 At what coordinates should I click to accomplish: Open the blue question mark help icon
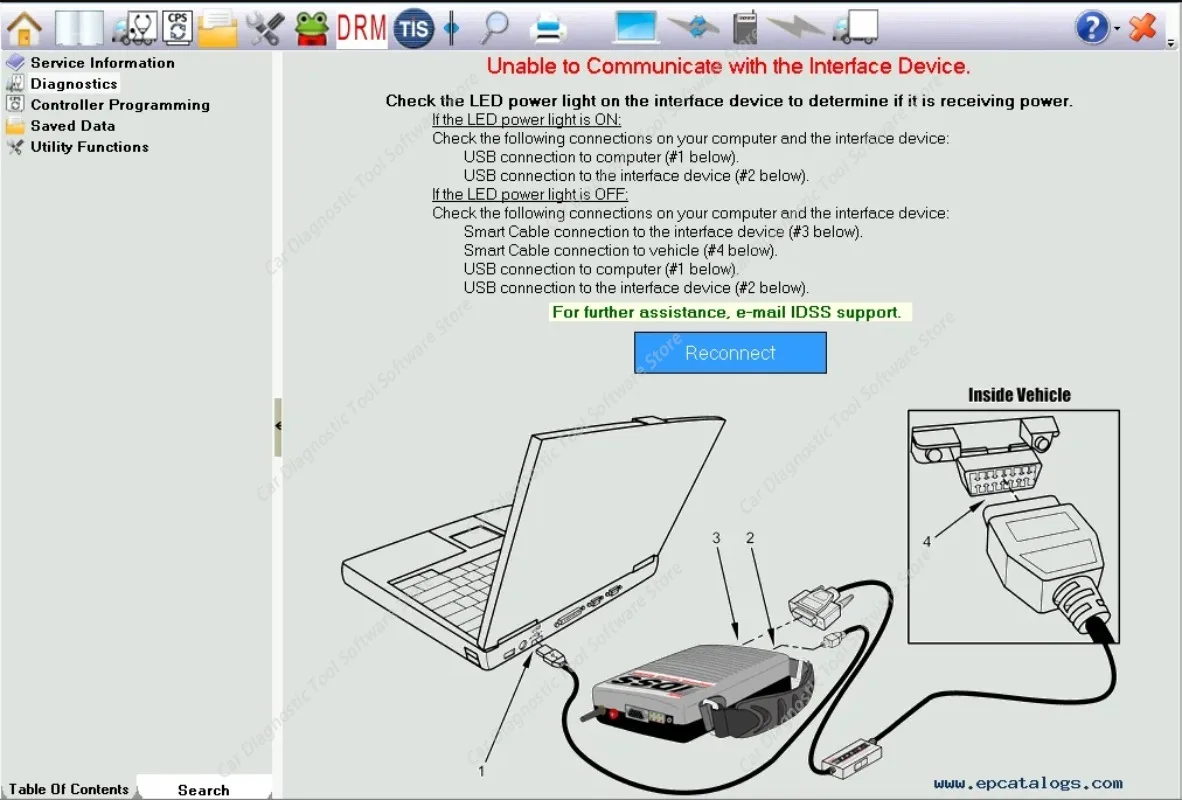click(x=1092, y=29)
